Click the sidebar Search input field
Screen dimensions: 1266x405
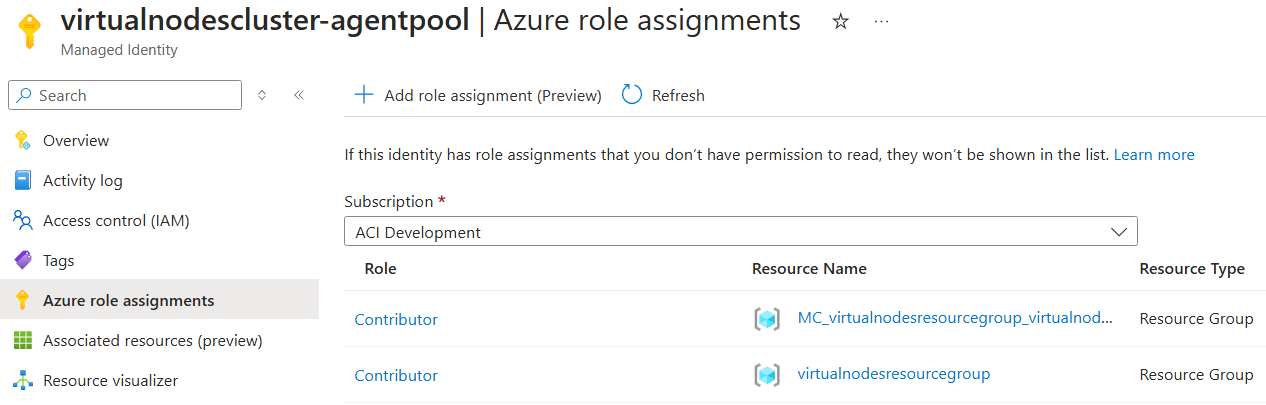(x=125, y=95)
